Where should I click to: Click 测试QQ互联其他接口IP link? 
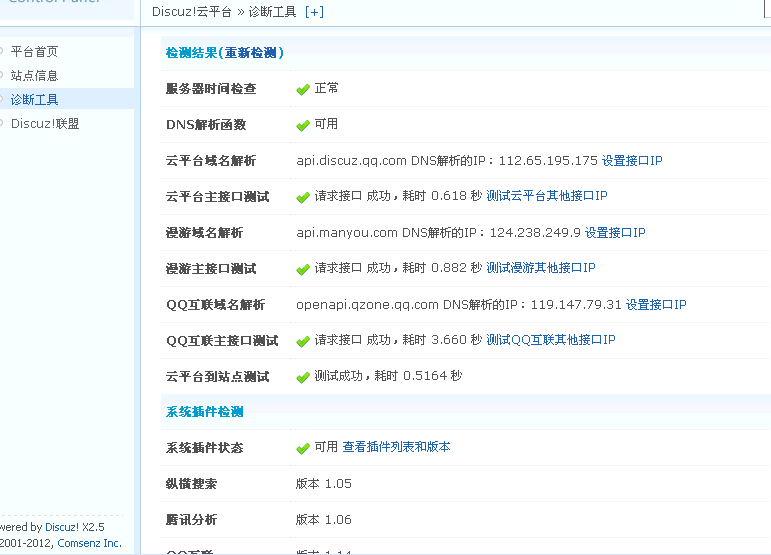tap(551, 340)
